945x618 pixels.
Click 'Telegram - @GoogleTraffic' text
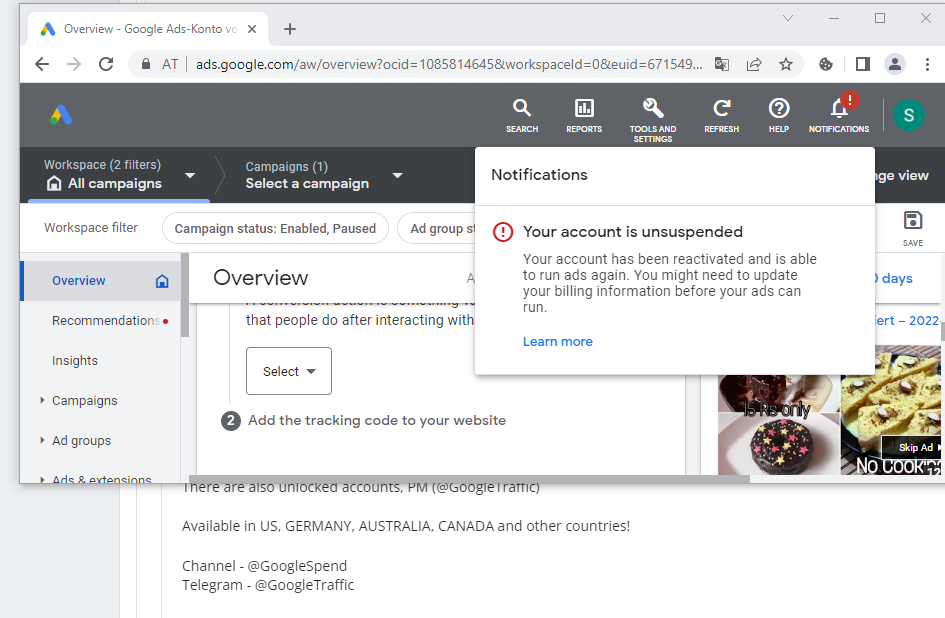(x=268, y=585)
